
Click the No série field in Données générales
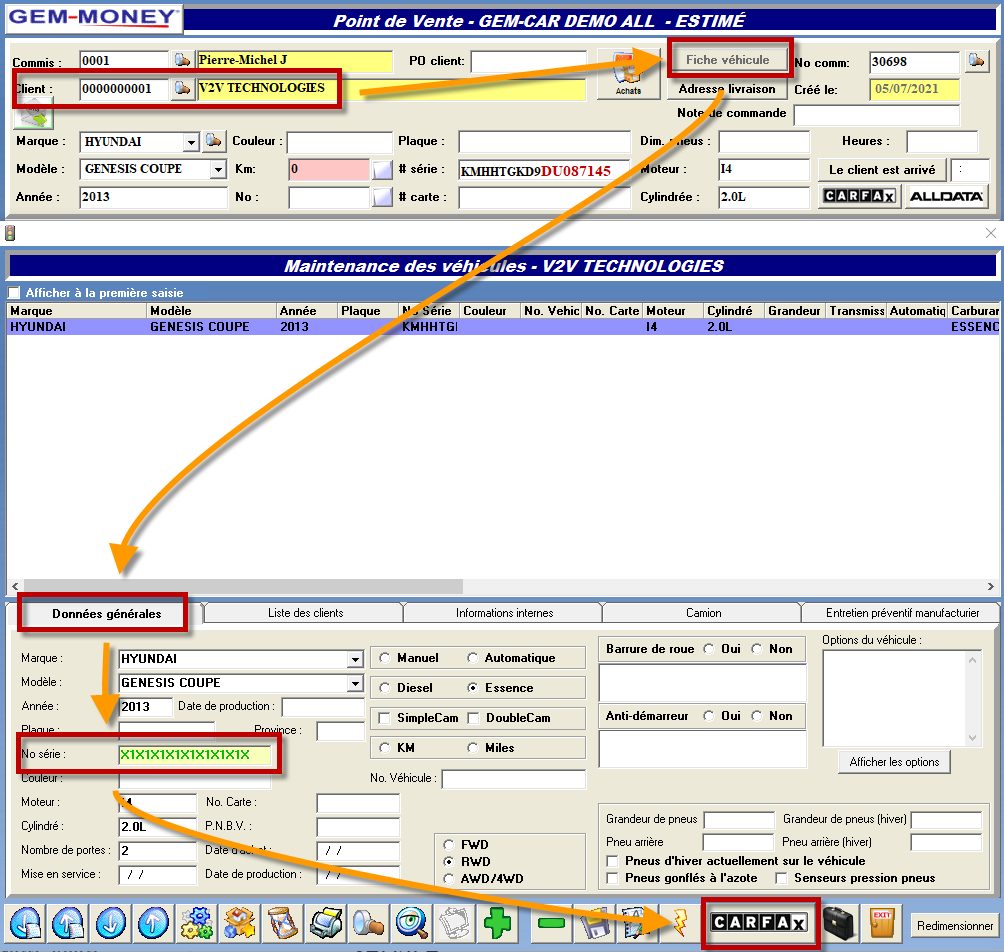[195, 754]
